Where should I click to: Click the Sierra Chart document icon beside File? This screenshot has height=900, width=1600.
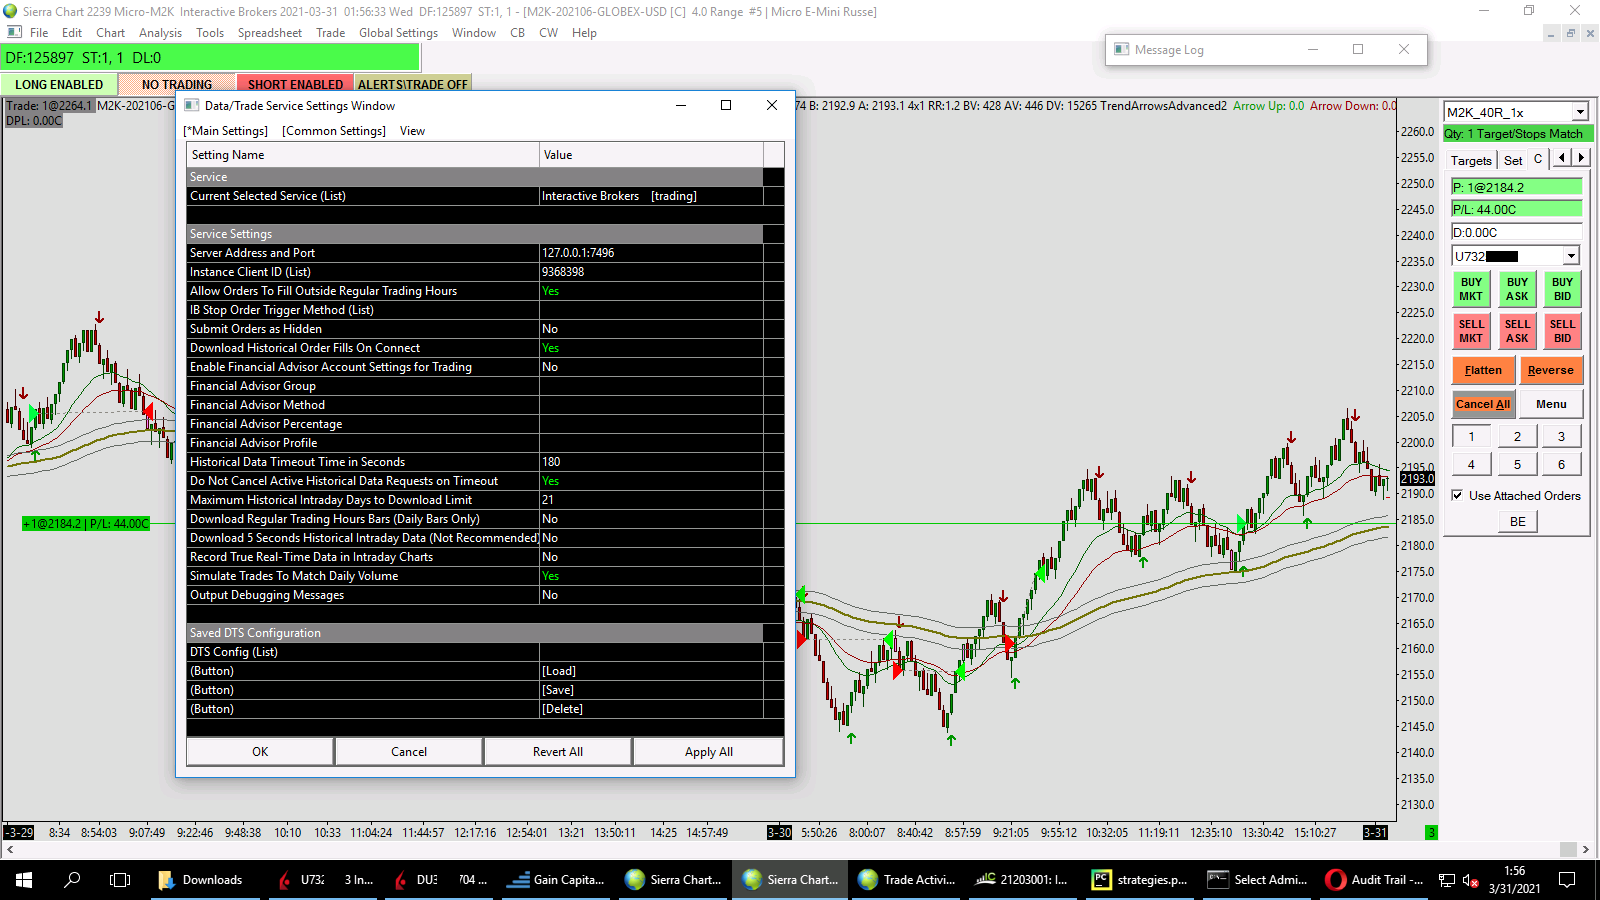coord(14,32)
